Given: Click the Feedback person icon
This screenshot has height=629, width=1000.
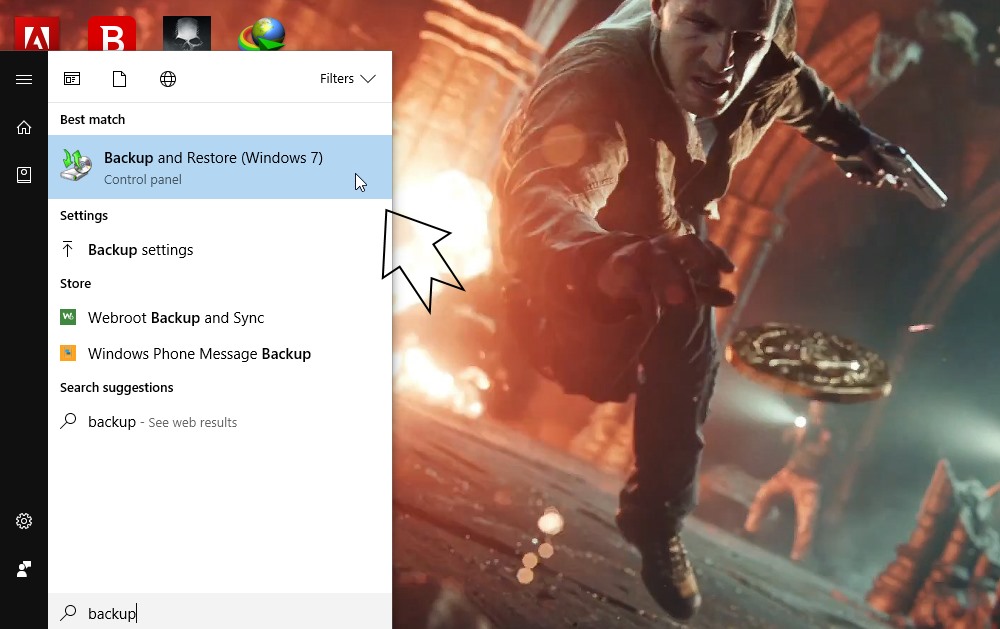Looking at the screenshot, I should tap(24, 569).
